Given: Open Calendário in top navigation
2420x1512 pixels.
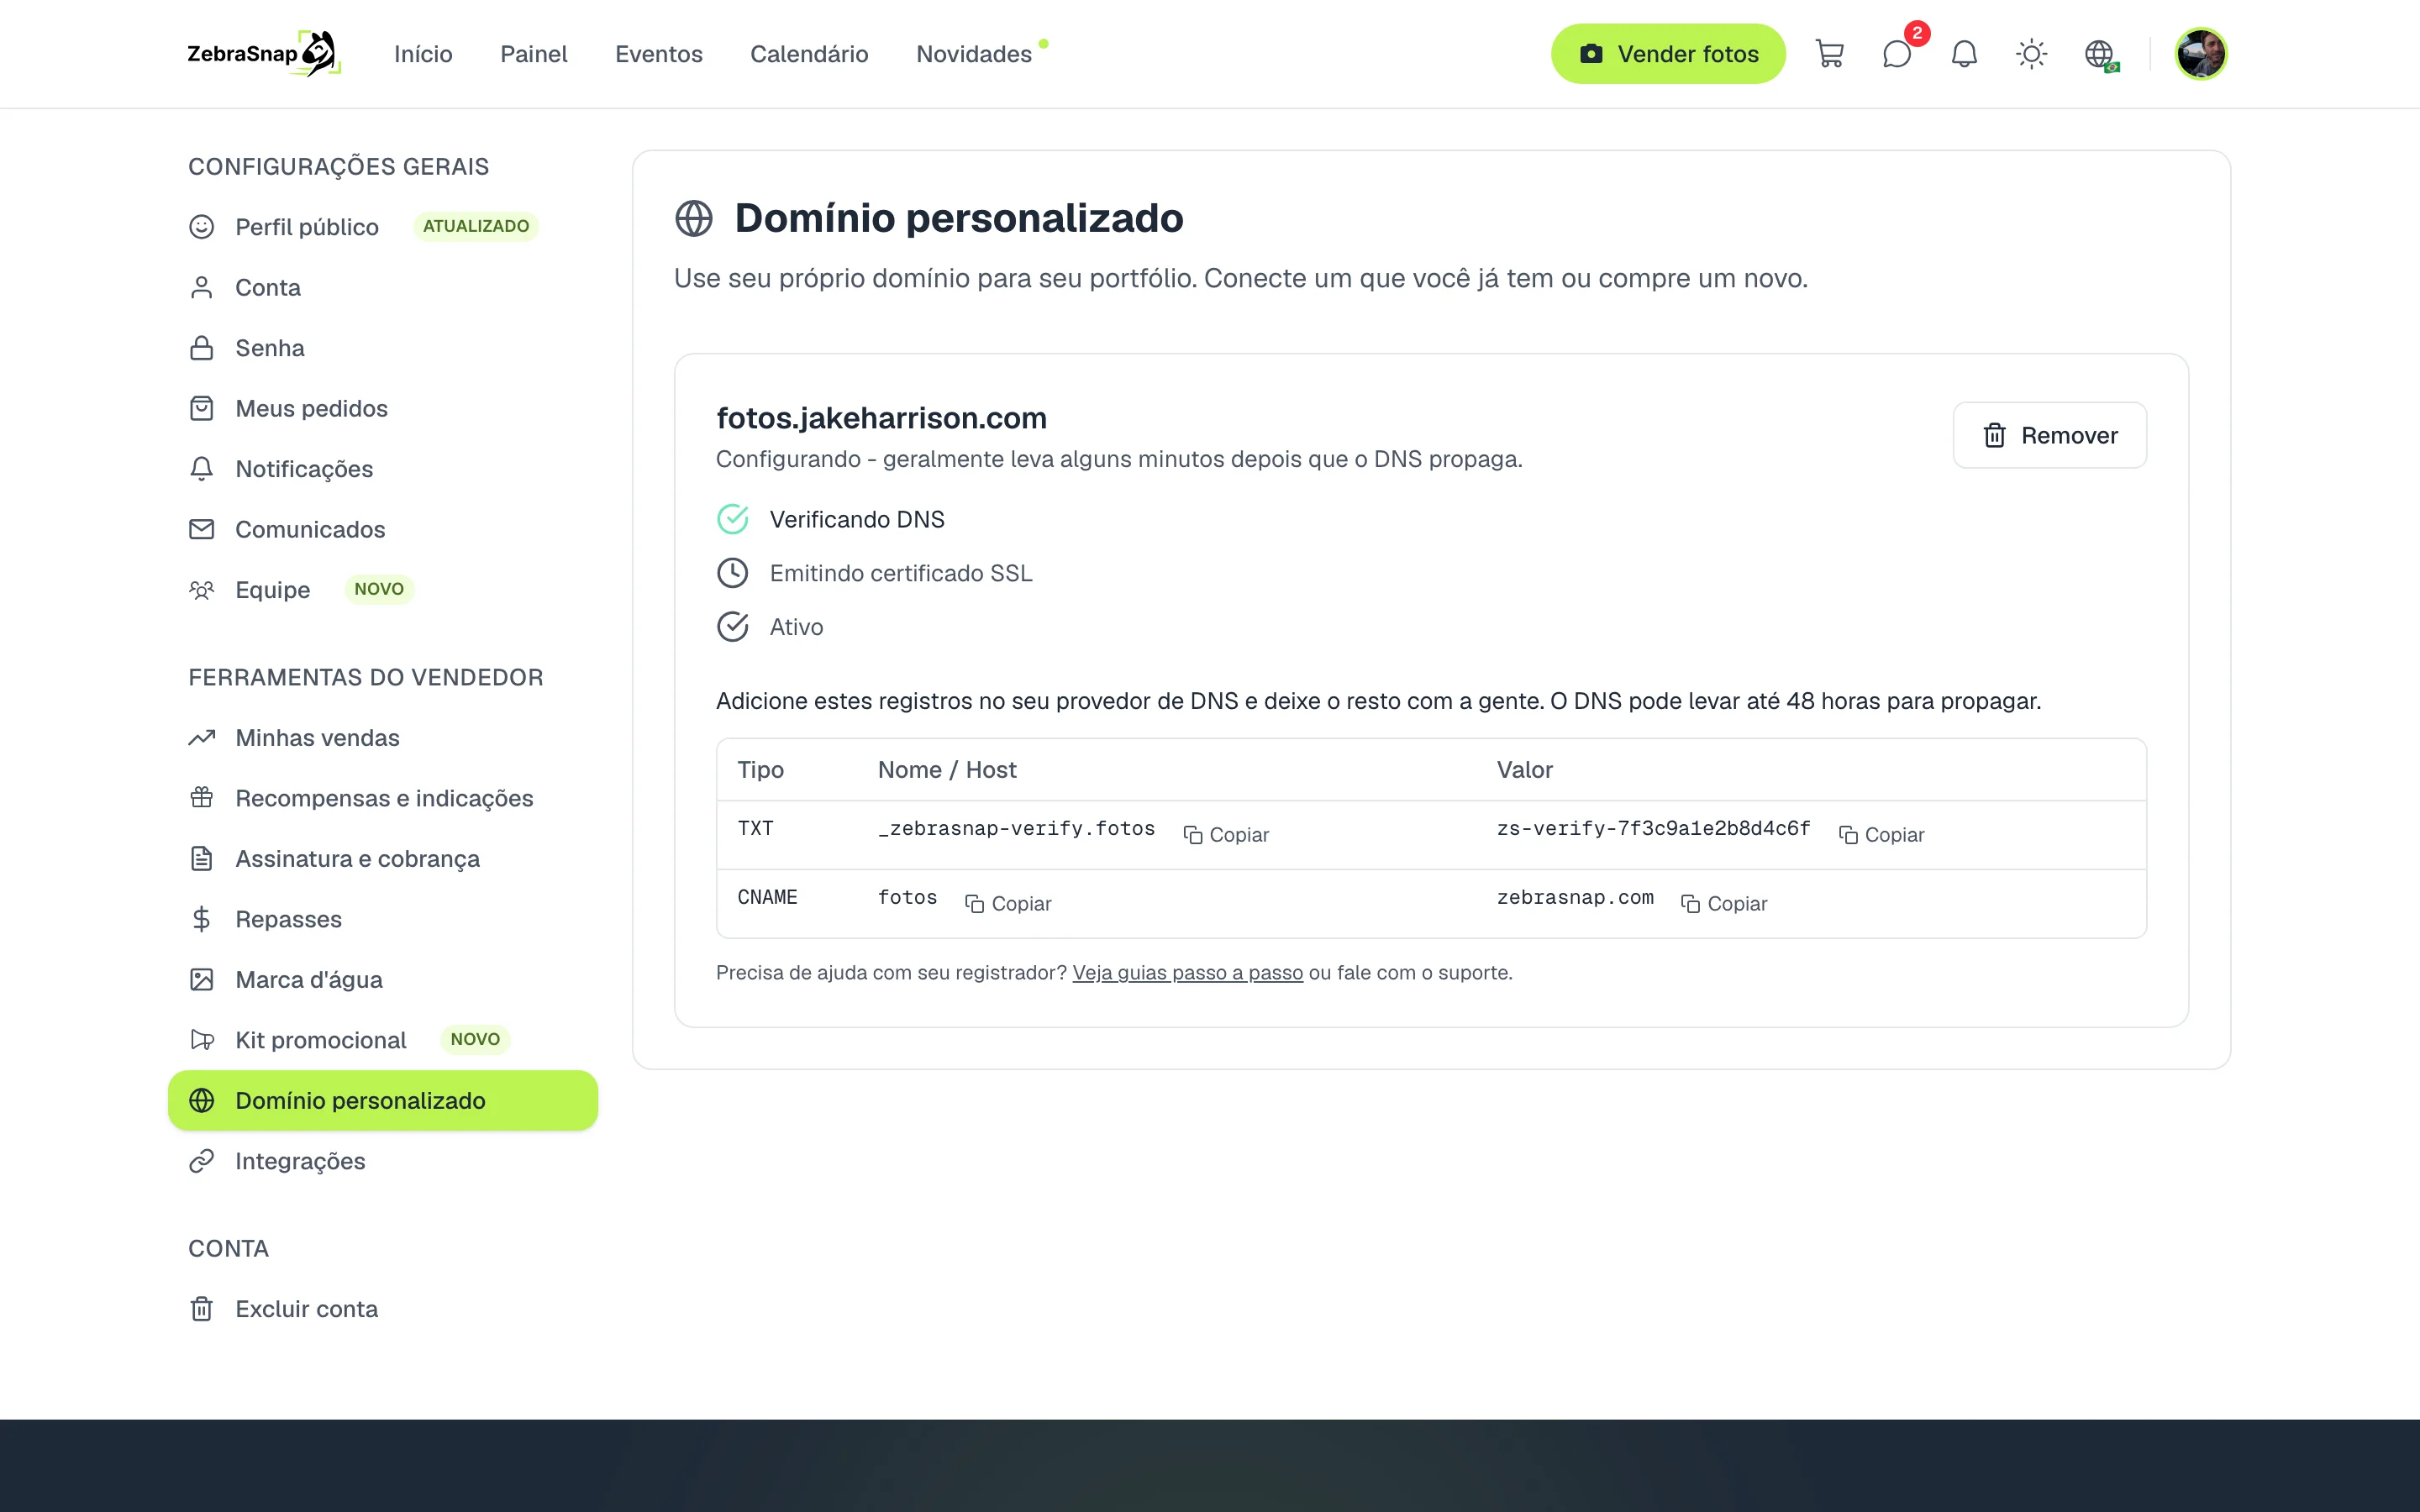Looking at the screenshot, I should click(809, 54).
